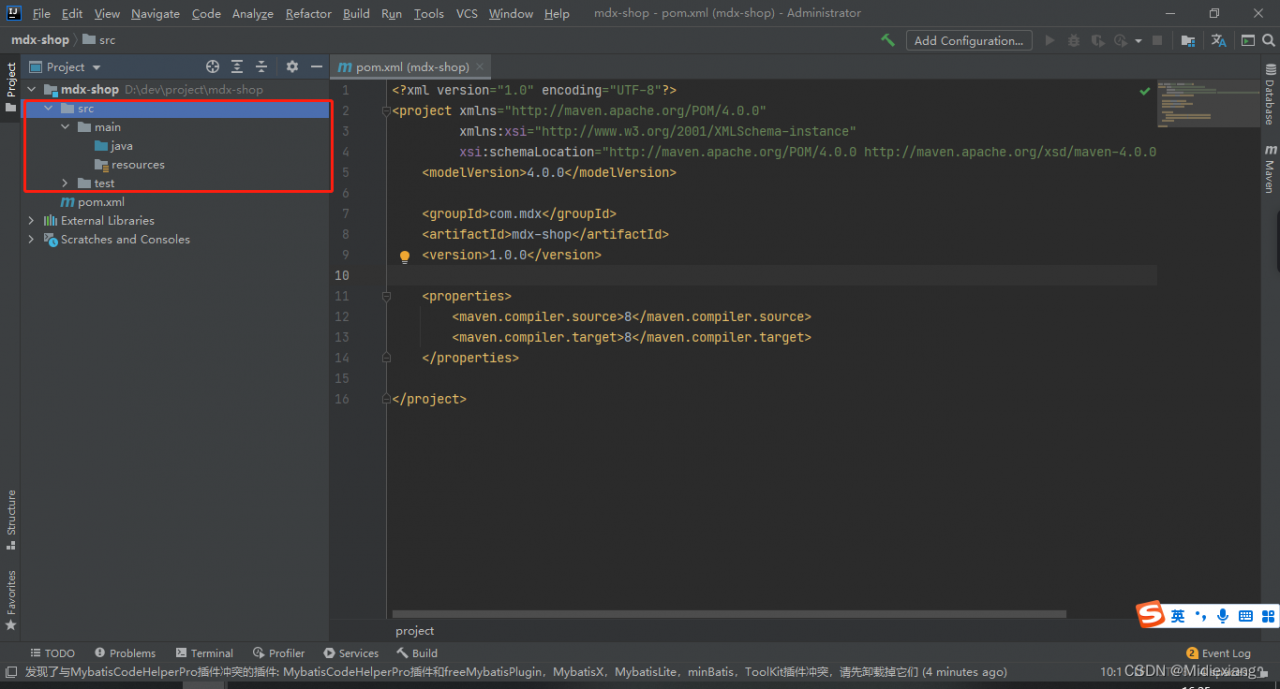
Task: Click the locate/select opened file crosshair icon
Action: tap(212, 67)
